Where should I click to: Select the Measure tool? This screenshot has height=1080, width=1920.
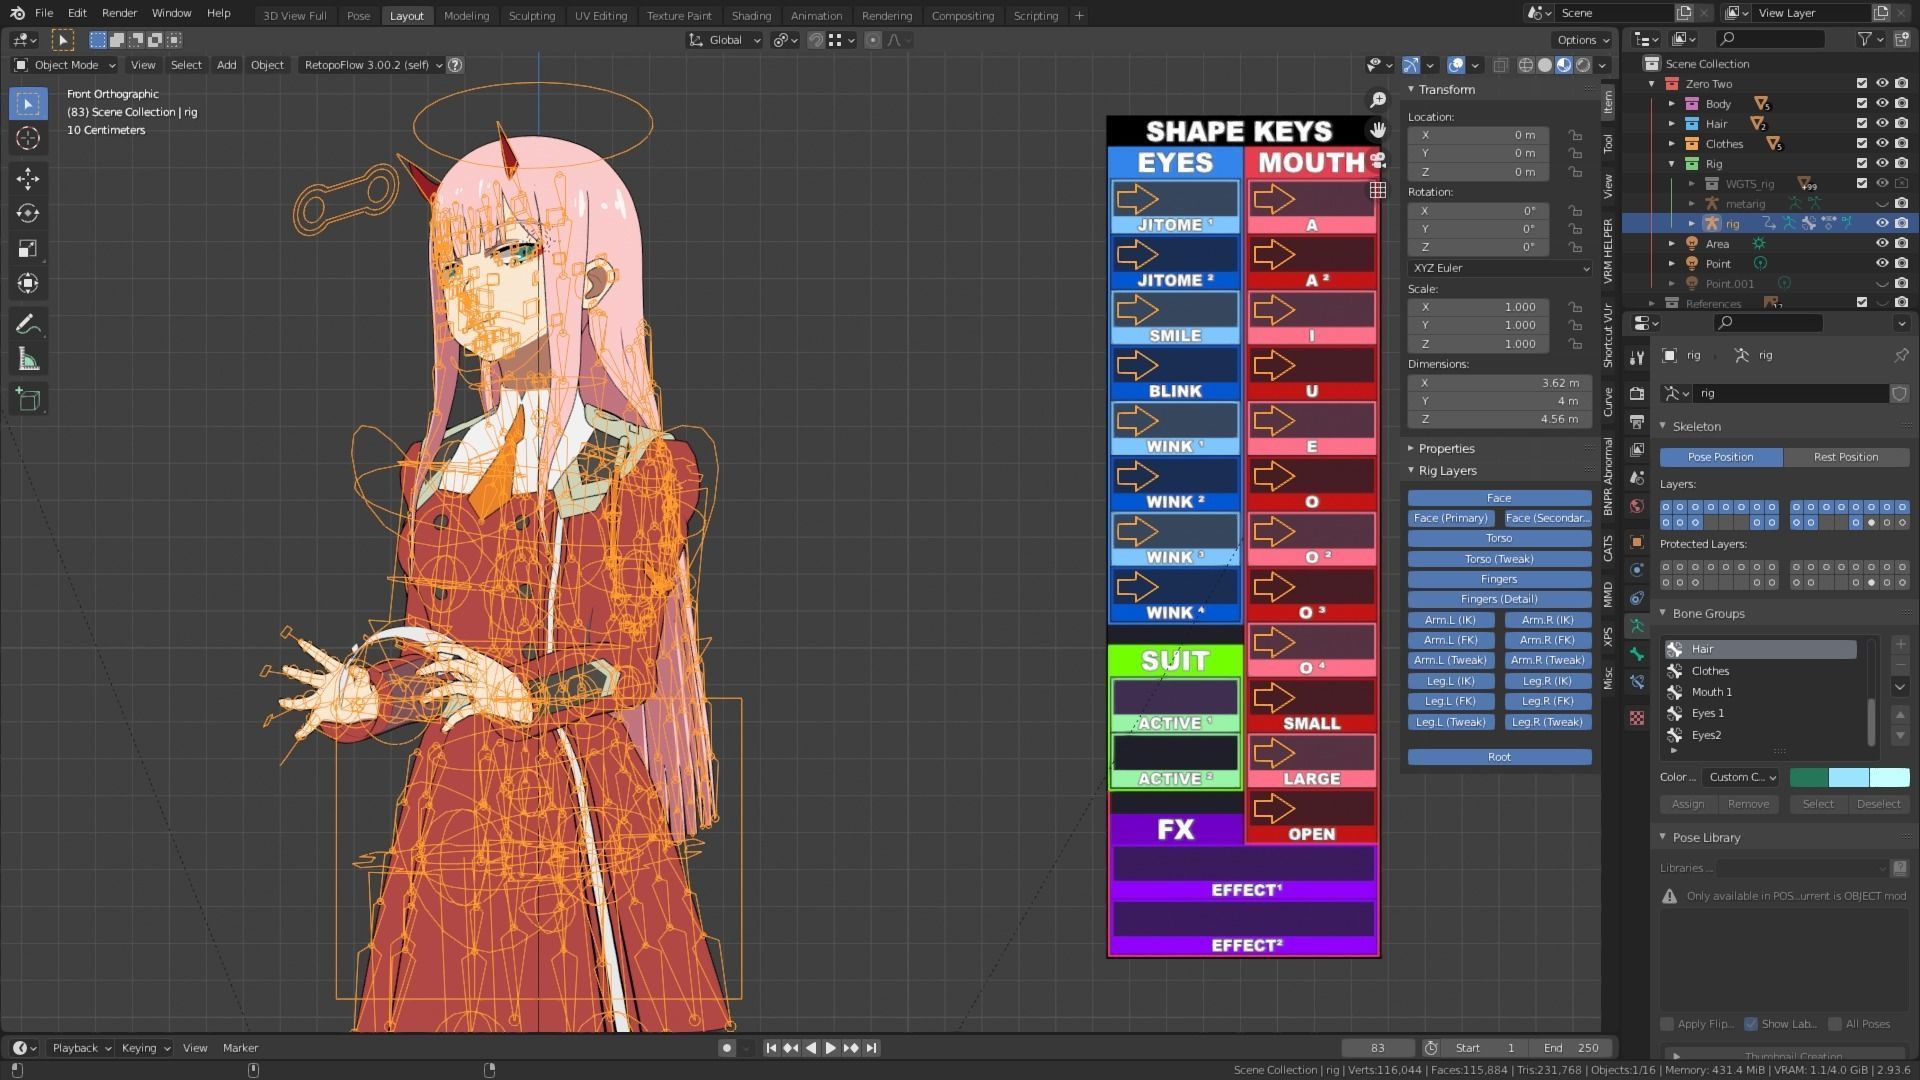tap(28, 360)
